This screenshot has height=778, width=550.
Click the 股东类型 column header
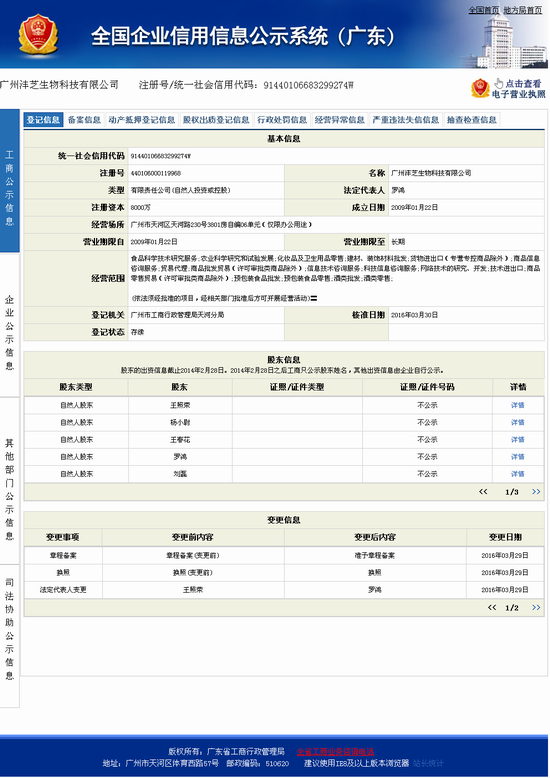(x=76, y=387)
